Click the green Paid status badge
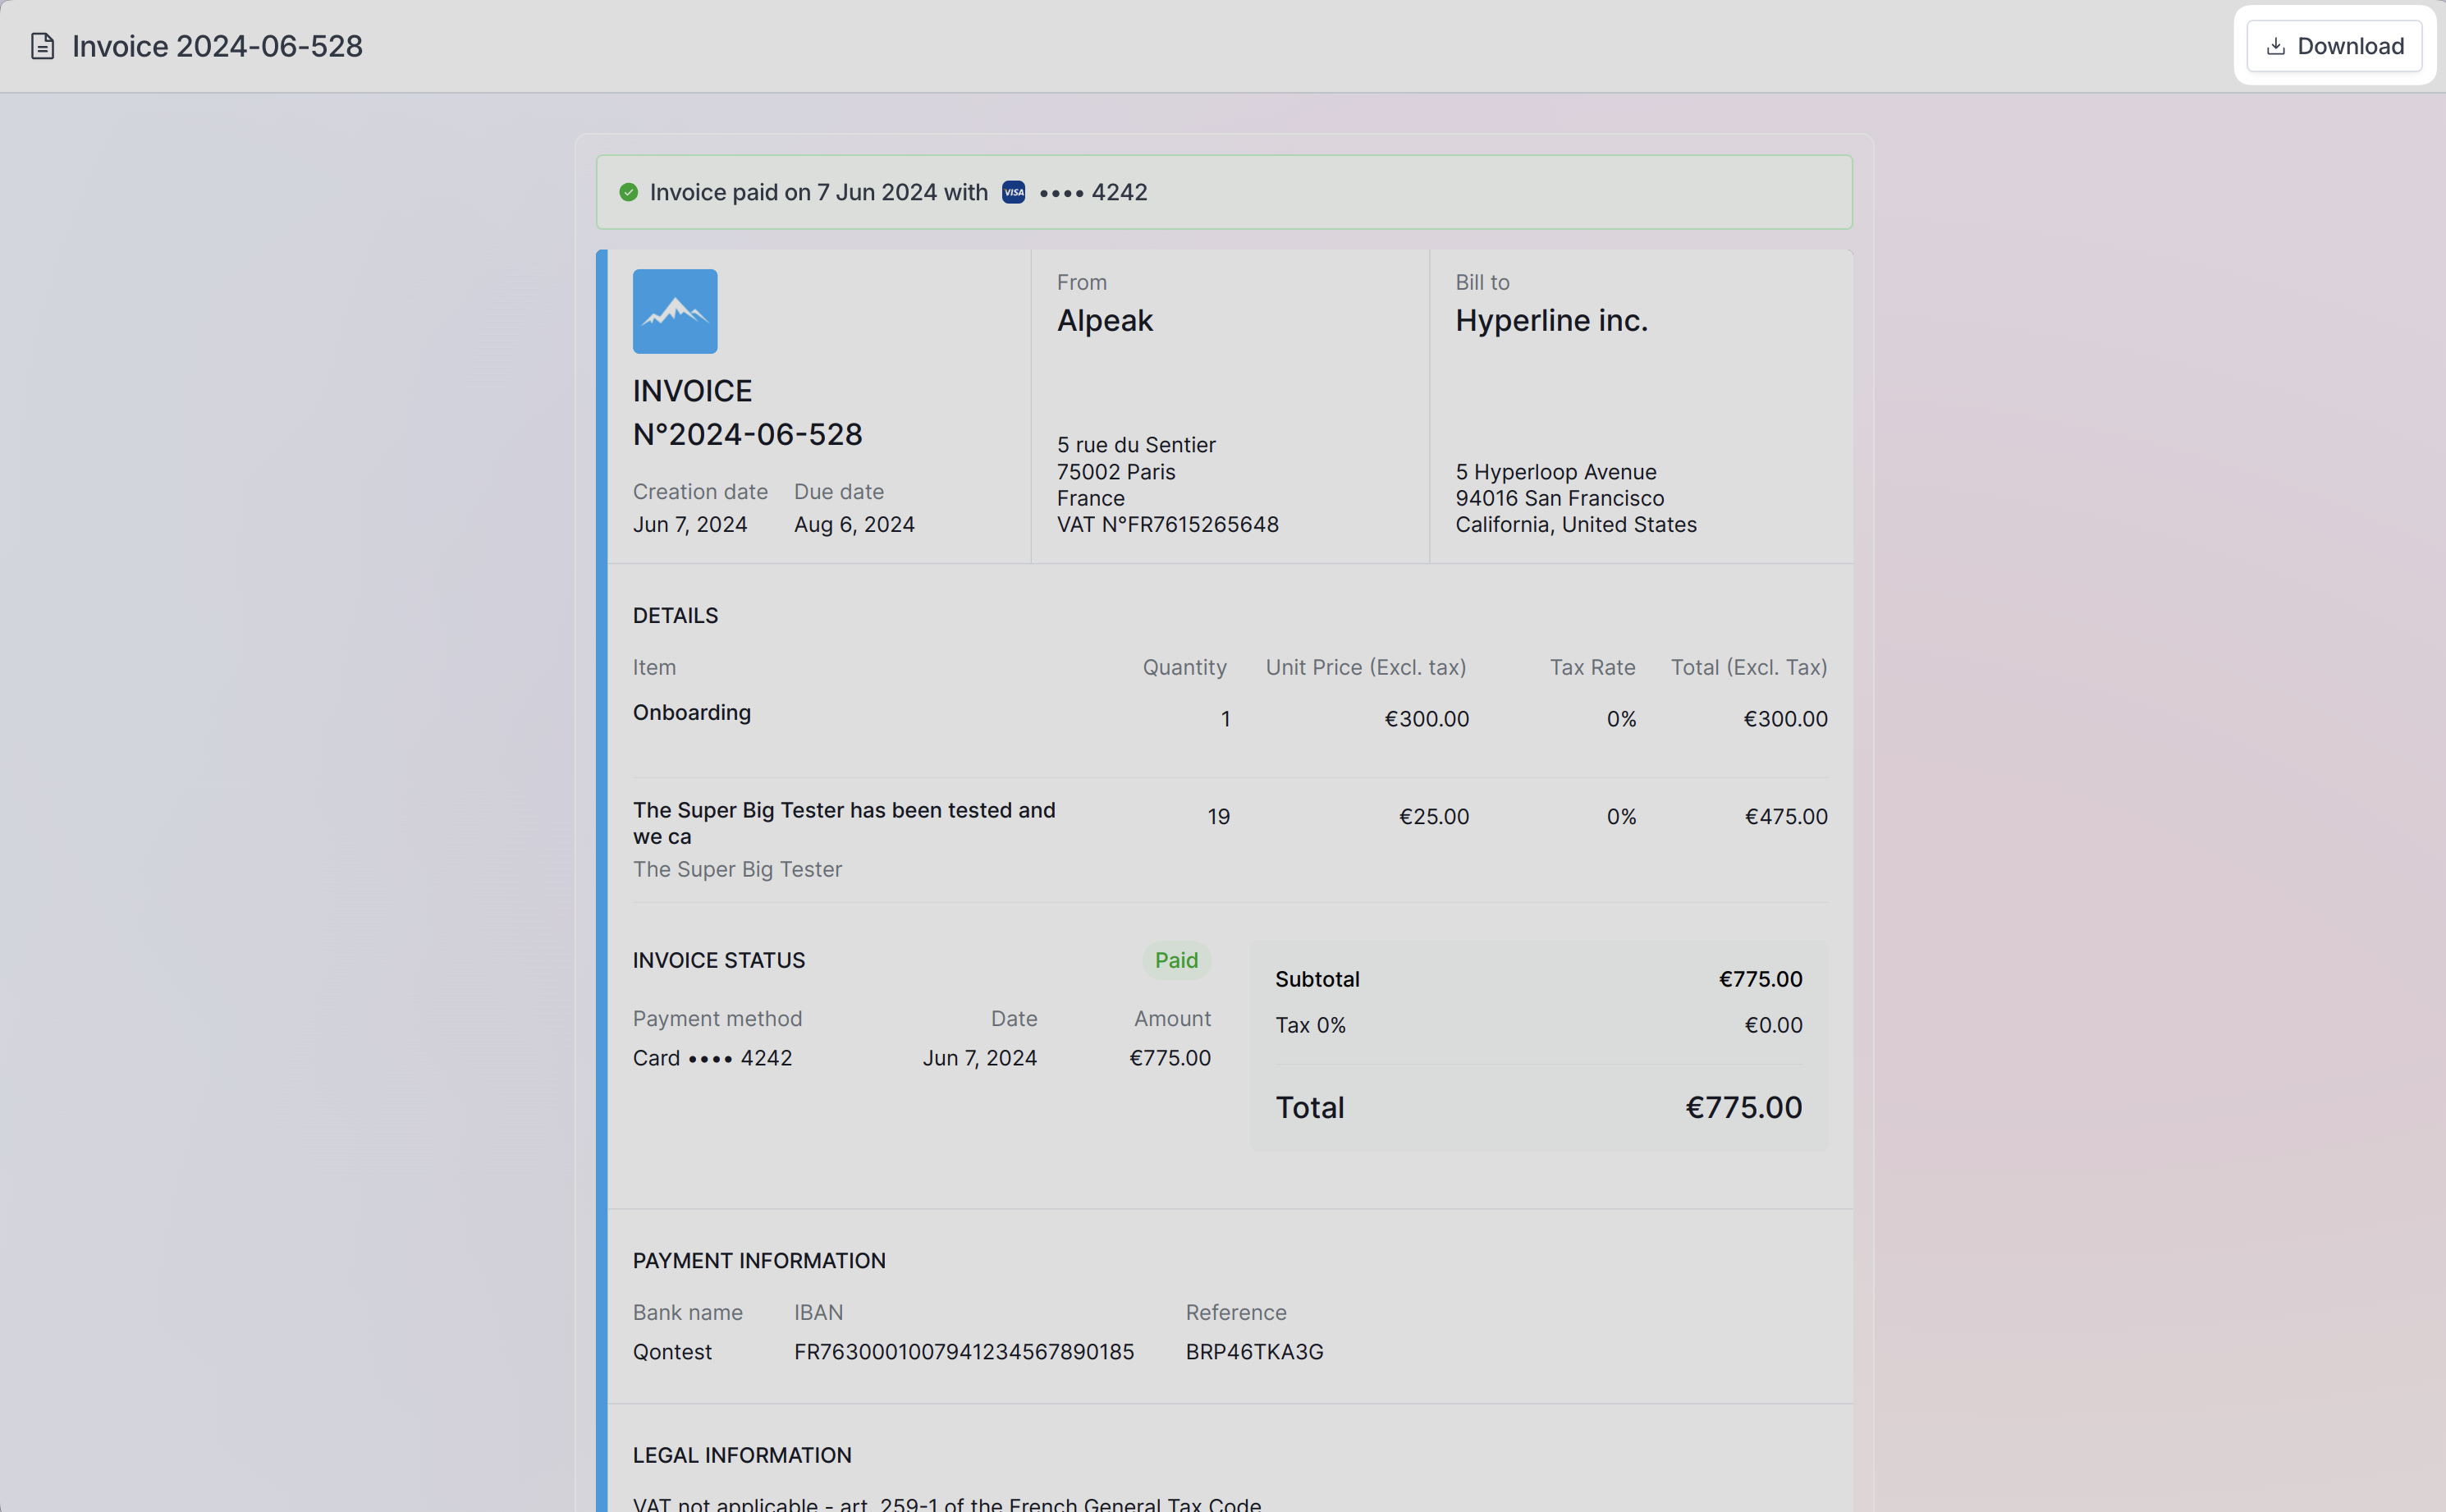This screenshot has width=2446, height=1512. coord(1176,960)
